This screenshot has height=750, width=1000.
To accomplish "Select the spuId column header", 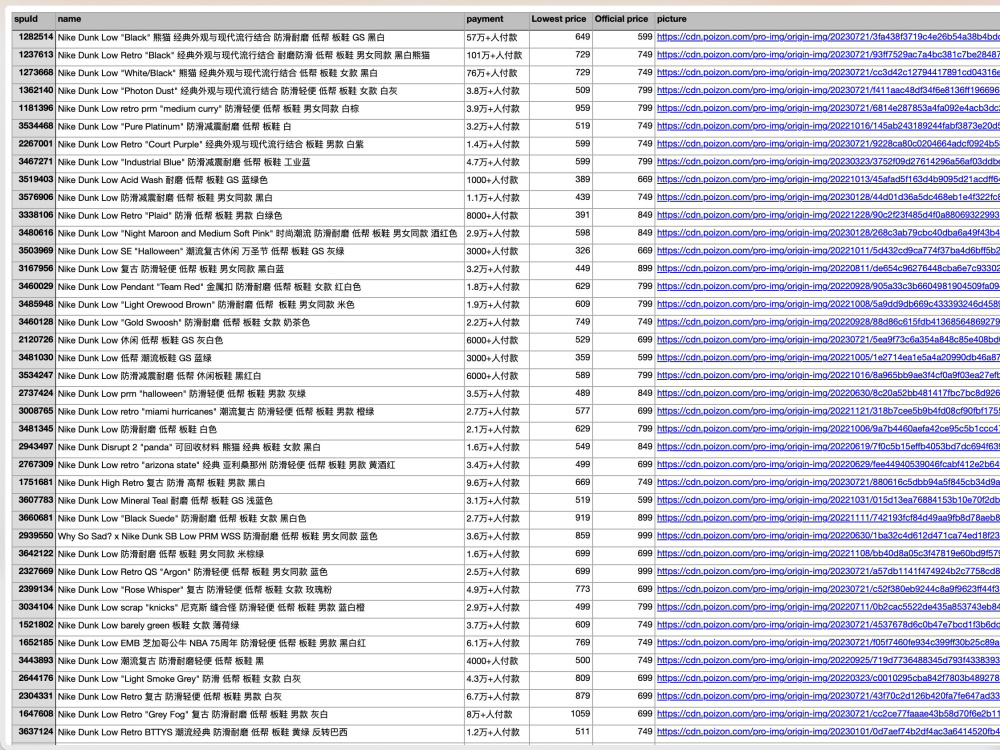I will 33,20.
